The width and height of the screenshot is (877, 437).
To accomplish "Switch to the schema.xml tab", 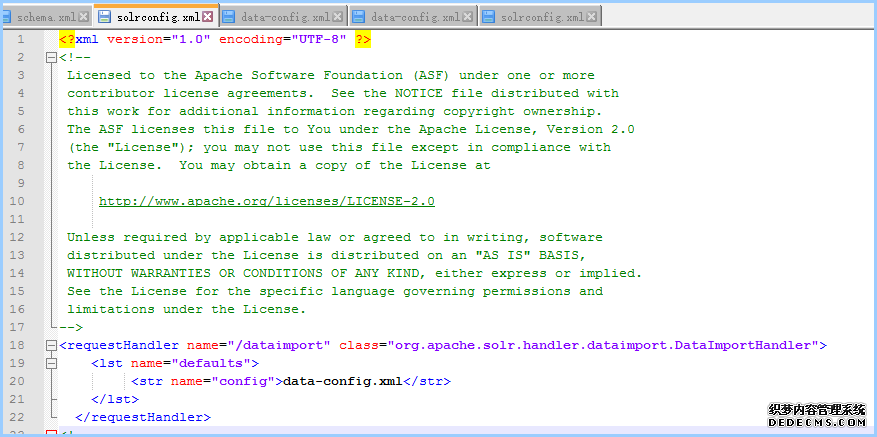I will [46, 17].
